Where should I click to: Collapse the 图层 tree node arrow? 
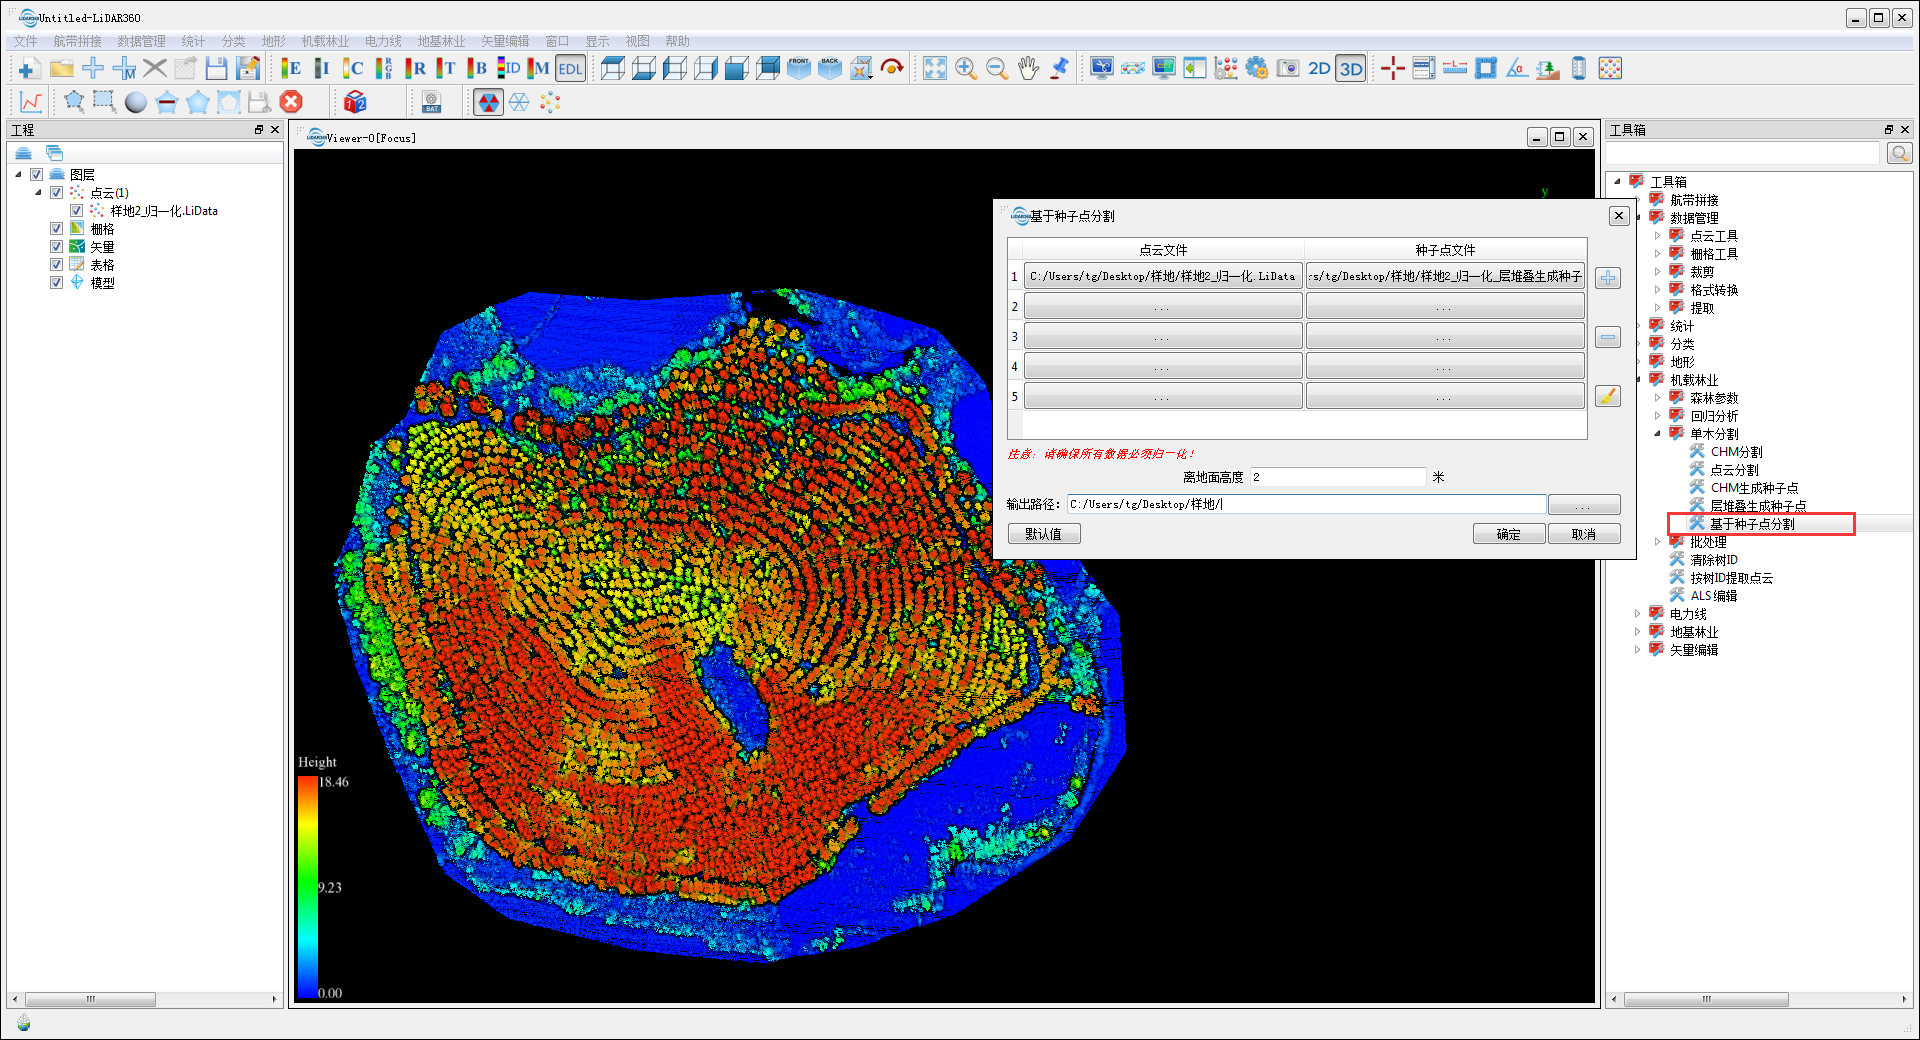pos(18,174)
